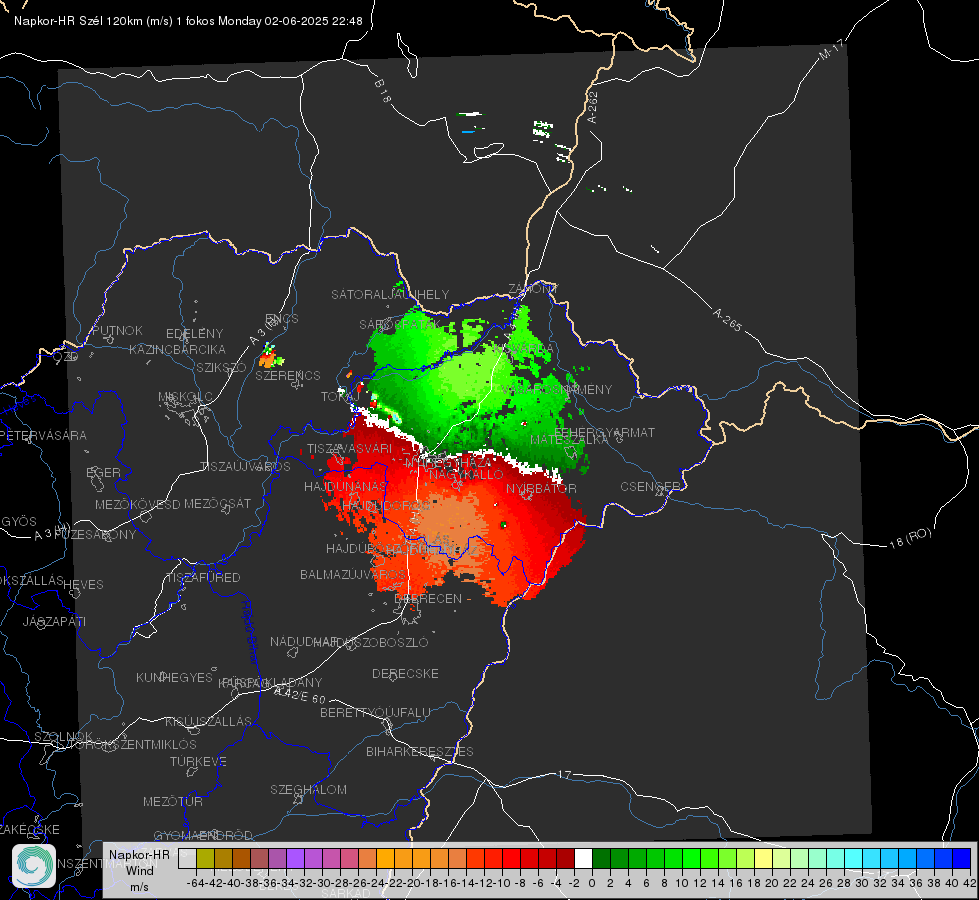Click the 'Napkor-HR Wind m/s' legend label

[139, 871]
